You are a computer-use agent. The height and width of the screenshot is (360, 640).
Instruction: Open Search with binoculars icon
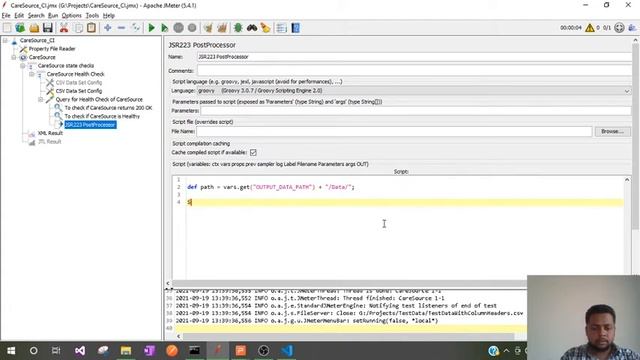click(x=252, y=28)
